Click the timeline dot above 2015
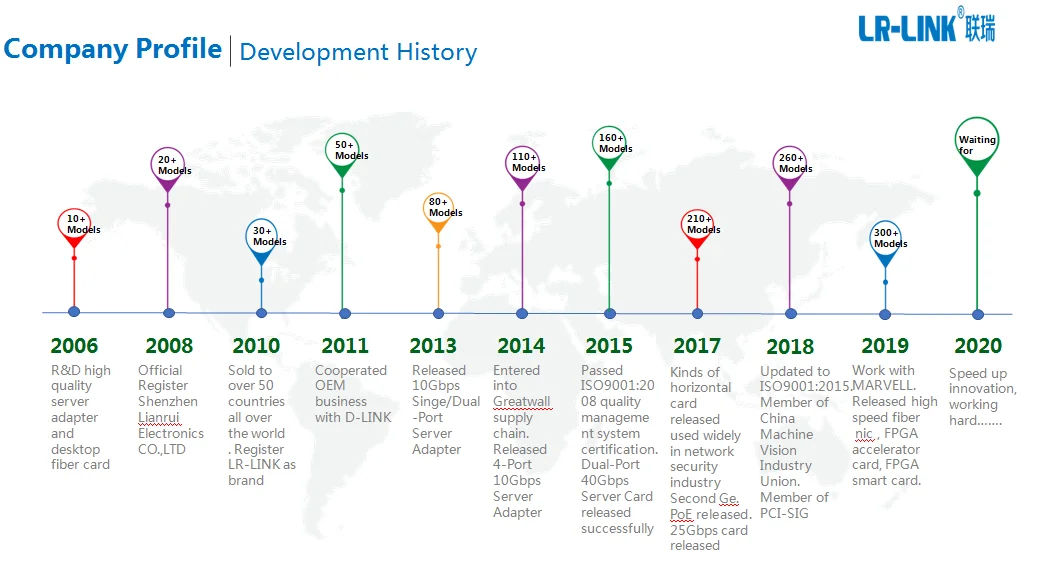Image resolution: width=1043 pixels, height=580 pixels. [610, 313]
